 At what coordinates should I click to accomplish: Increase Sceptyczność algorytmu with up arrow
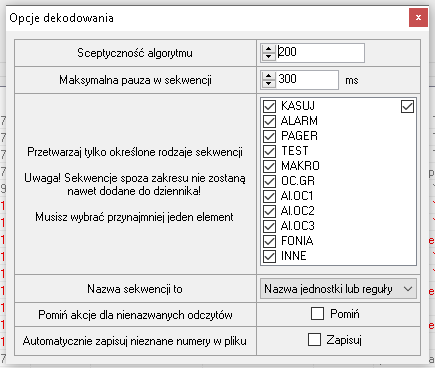(268, 49)
